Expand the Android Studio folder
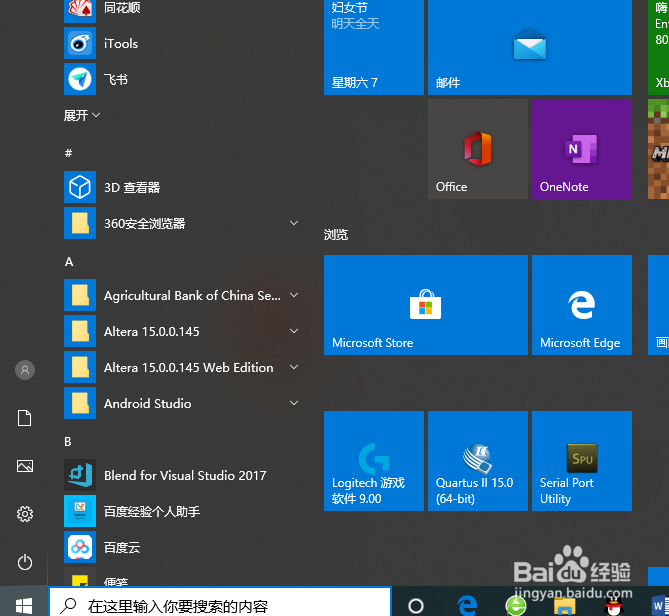 tap(294, 403)
